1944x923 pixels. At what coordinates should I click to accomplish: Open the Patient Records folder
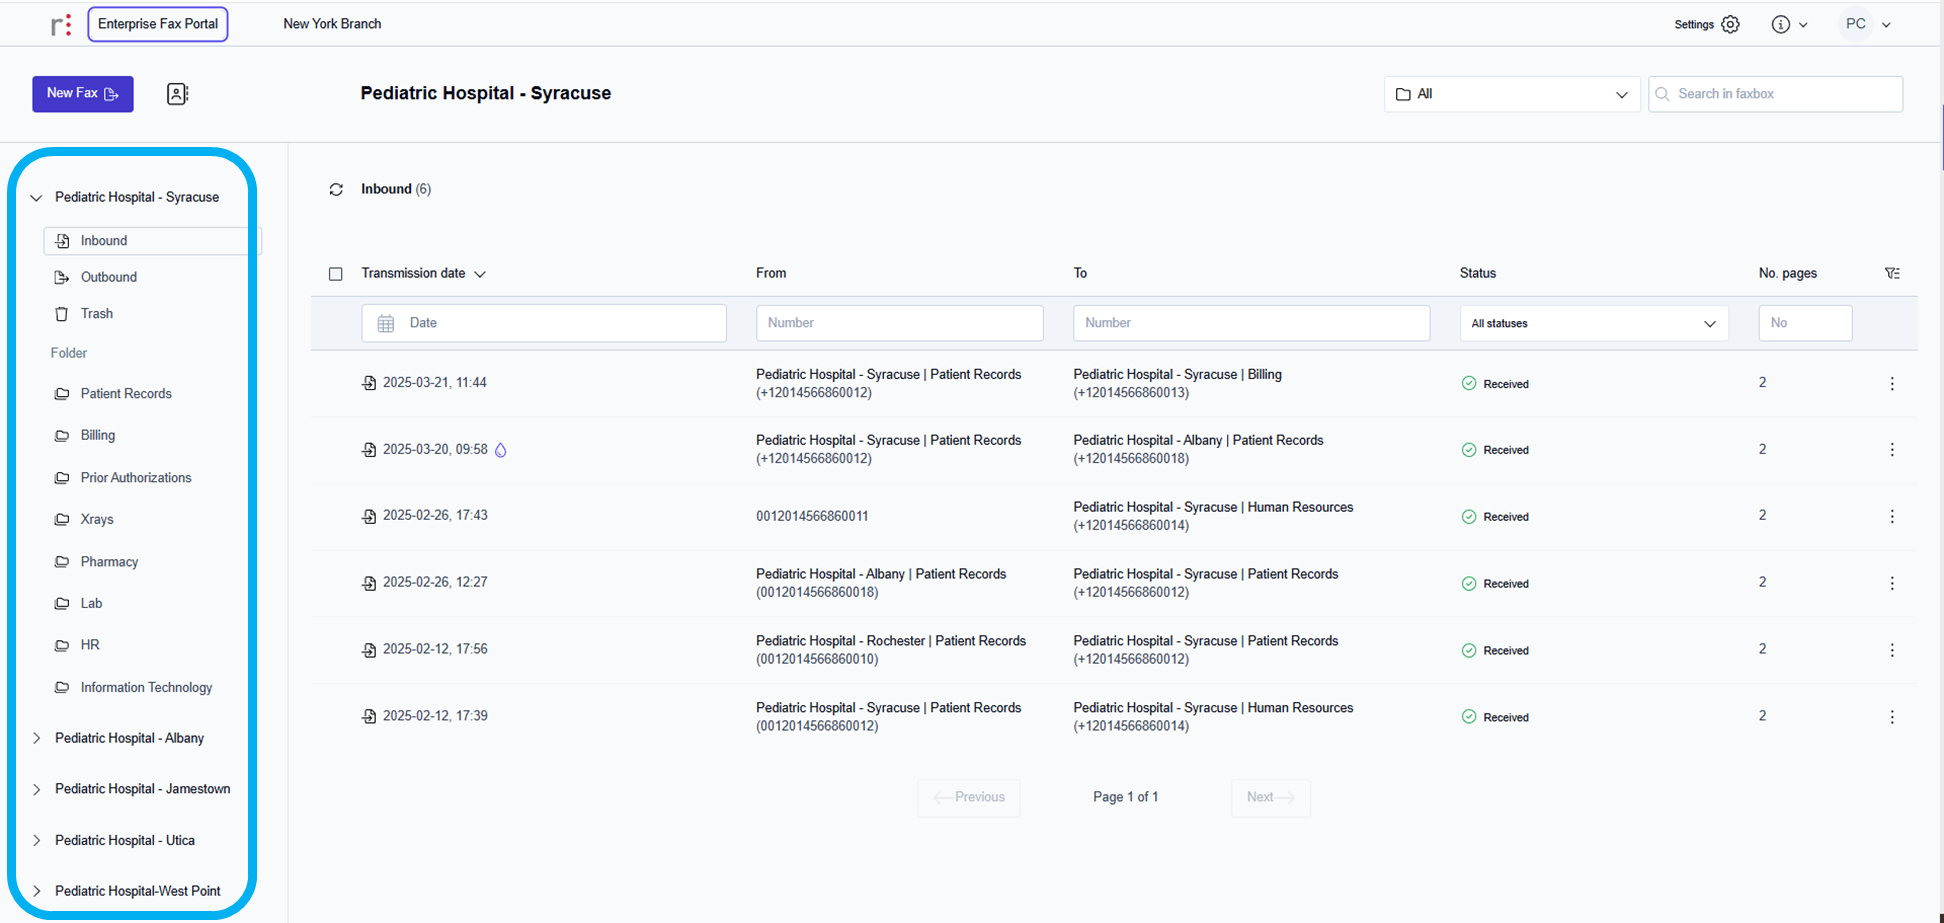(x=126, y=394)
